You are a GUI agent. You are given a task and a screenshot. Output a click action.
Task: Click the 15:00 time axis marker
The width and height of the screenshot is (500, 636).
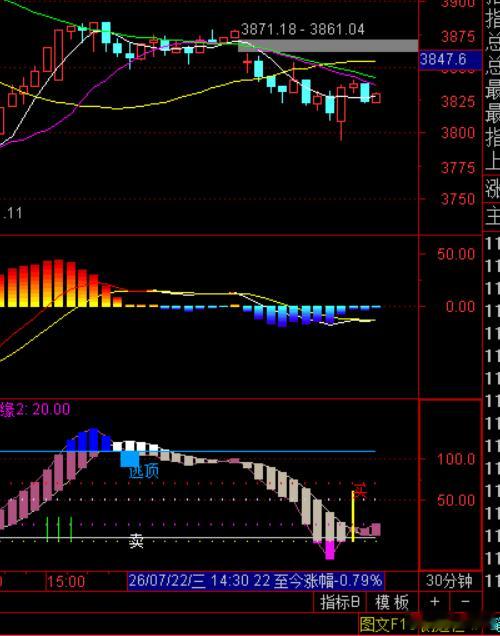66,582
